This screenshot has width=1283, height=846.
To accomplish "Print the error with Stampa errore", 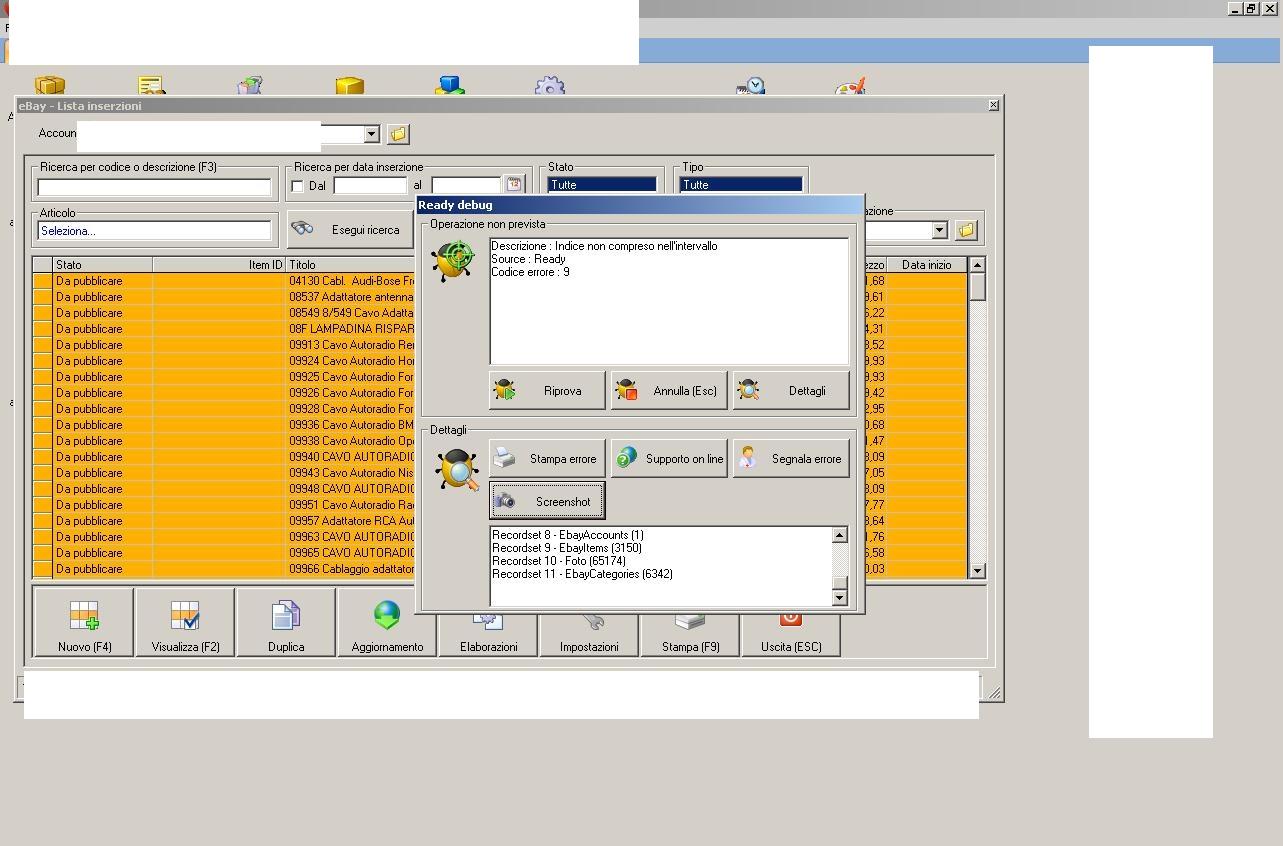I will 547,459.
